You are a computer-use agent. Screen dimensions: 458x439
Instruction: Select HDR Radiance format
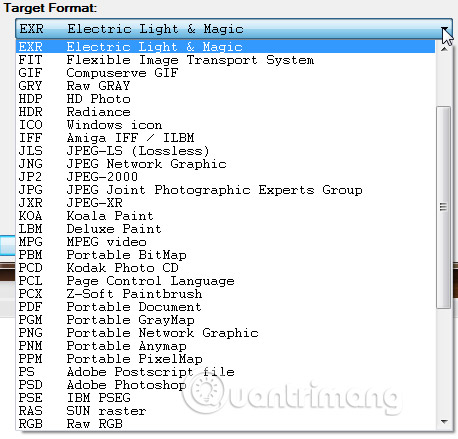tap(226, 112)
